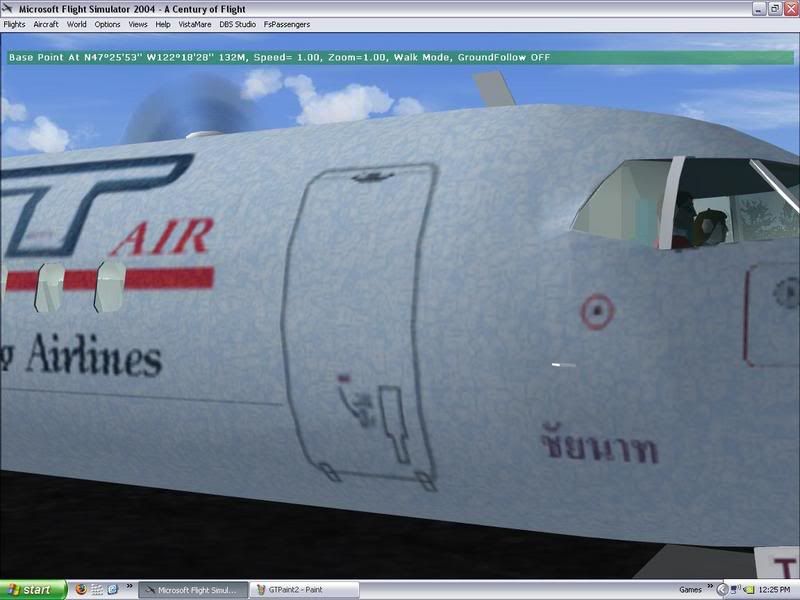
Task: Open the Flights menu
Action: coord(15,23)
